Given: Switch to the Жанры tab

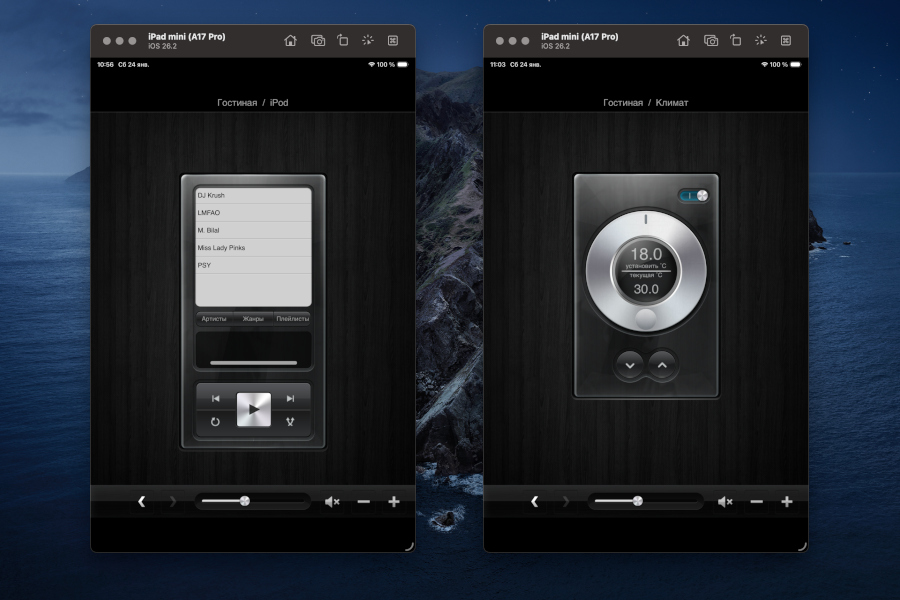Looking at the screenshot, I should [253, 319].
